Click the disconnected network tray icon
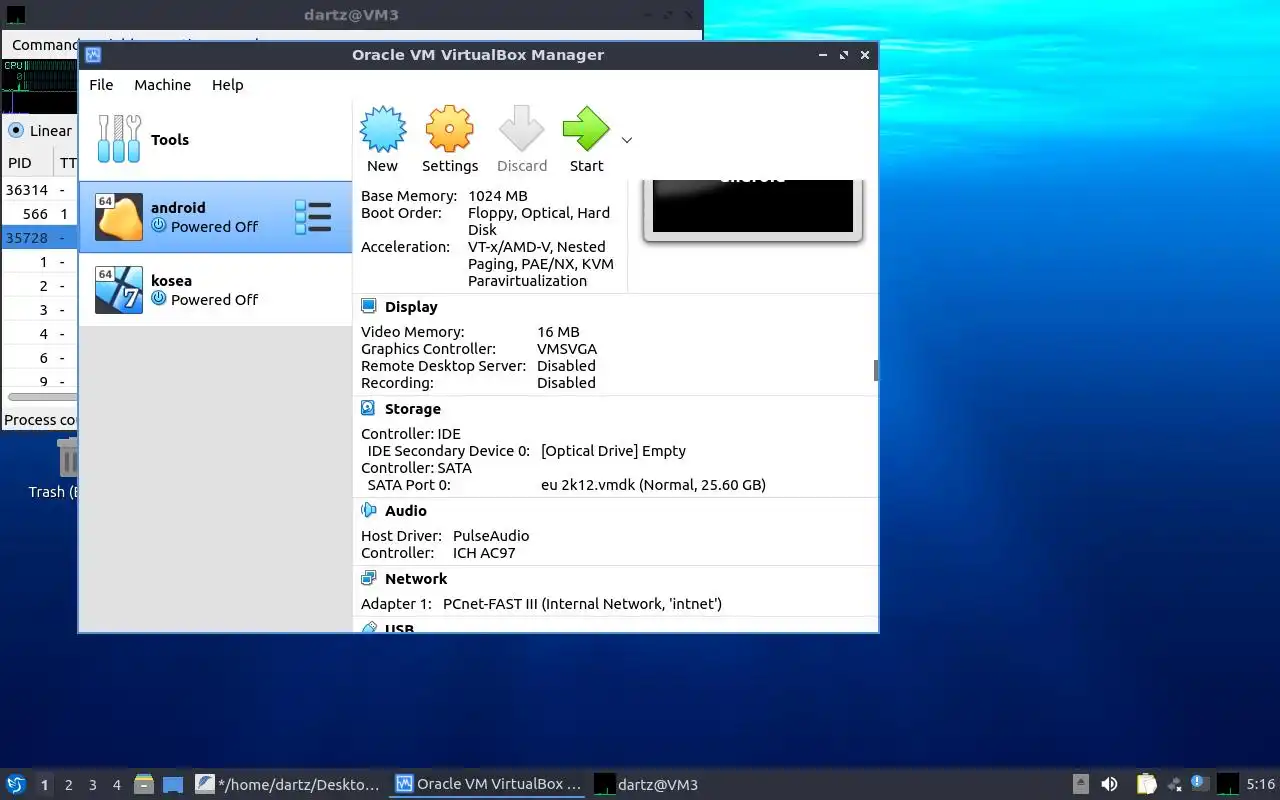 coord(1174,785)
